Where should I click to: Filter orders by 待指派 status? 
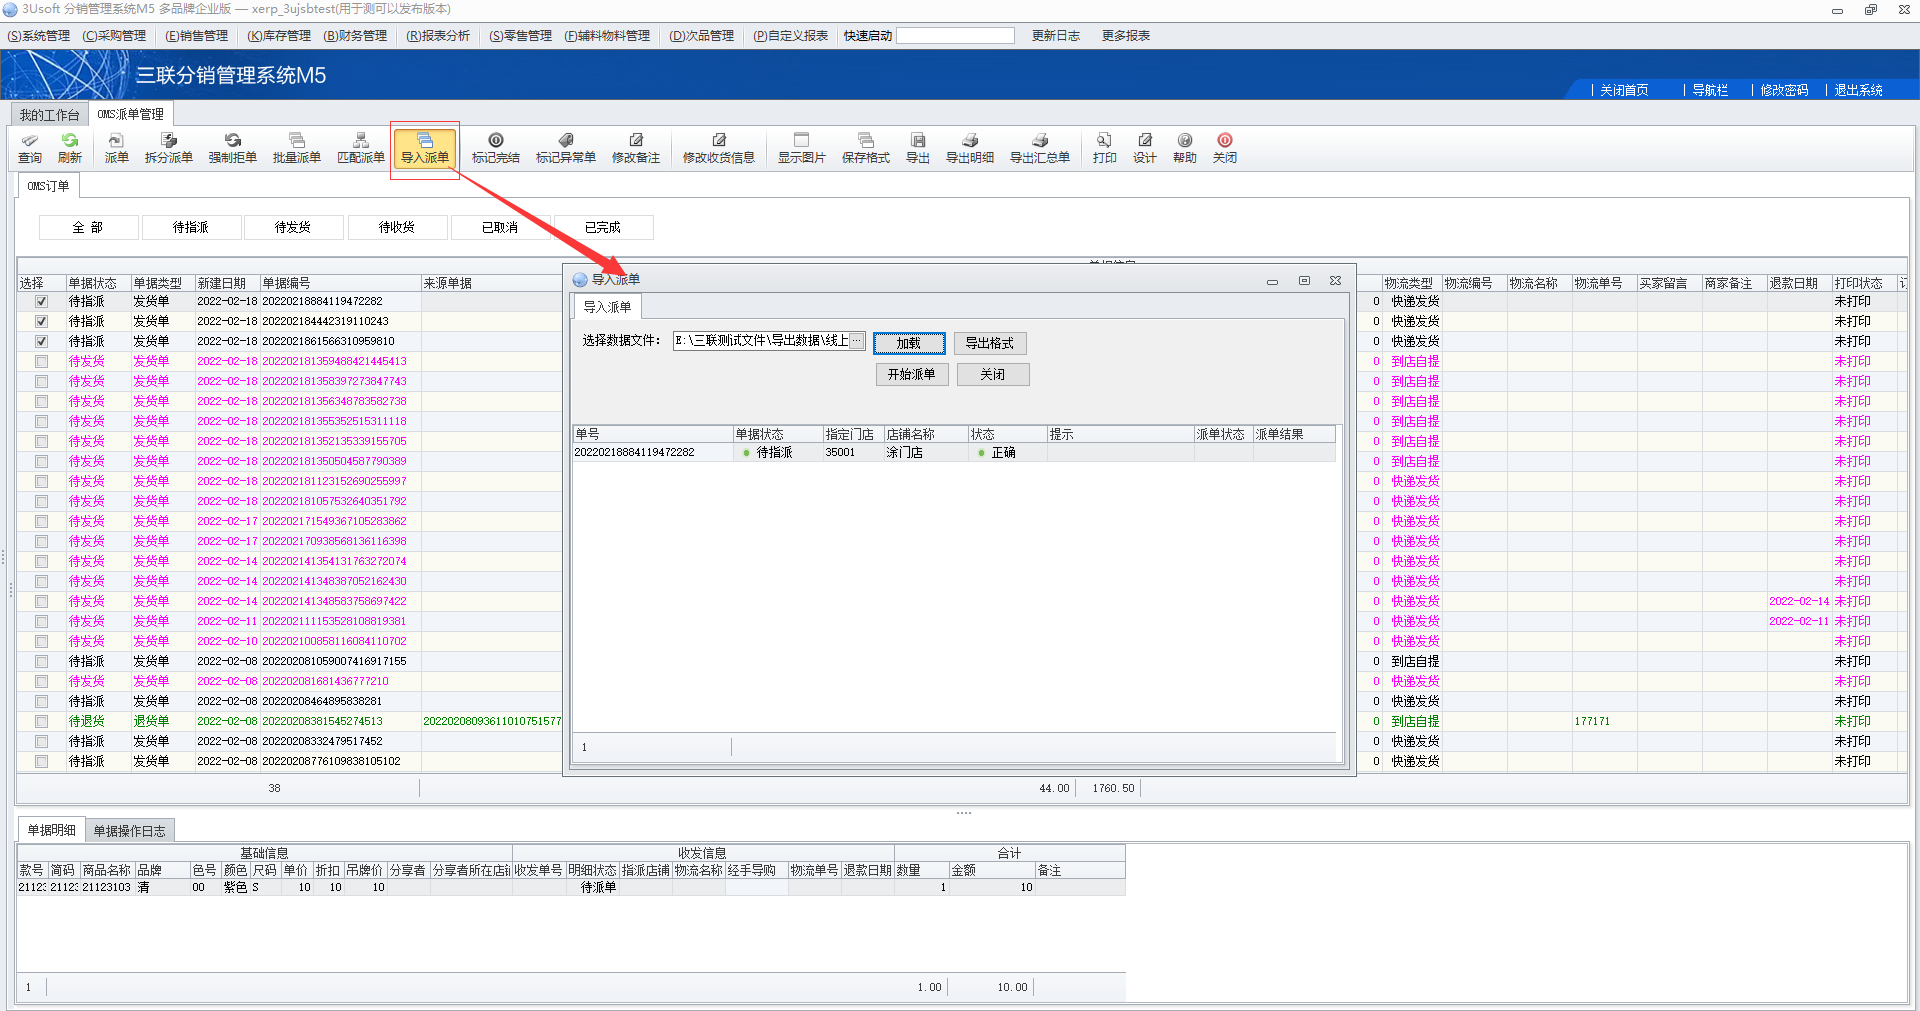191,227
